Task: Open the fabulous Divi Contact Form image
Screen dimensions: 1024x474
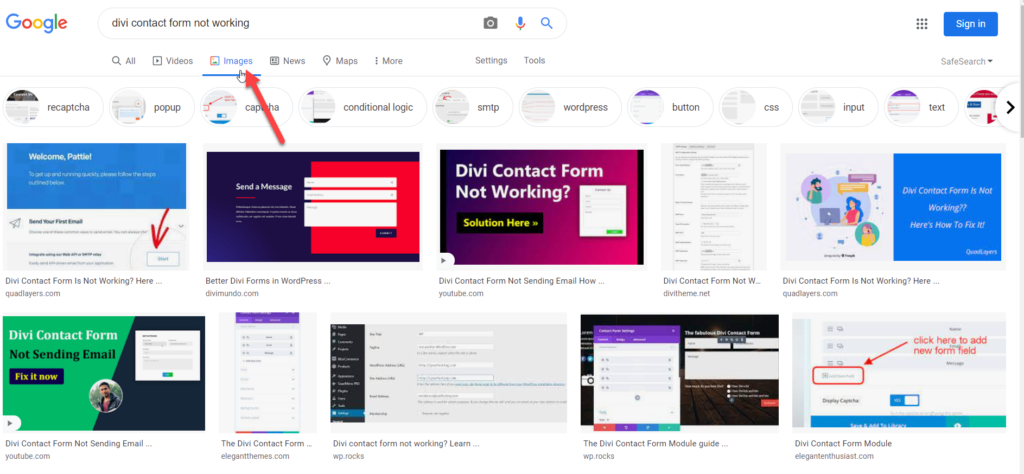Action: point(680,373)
